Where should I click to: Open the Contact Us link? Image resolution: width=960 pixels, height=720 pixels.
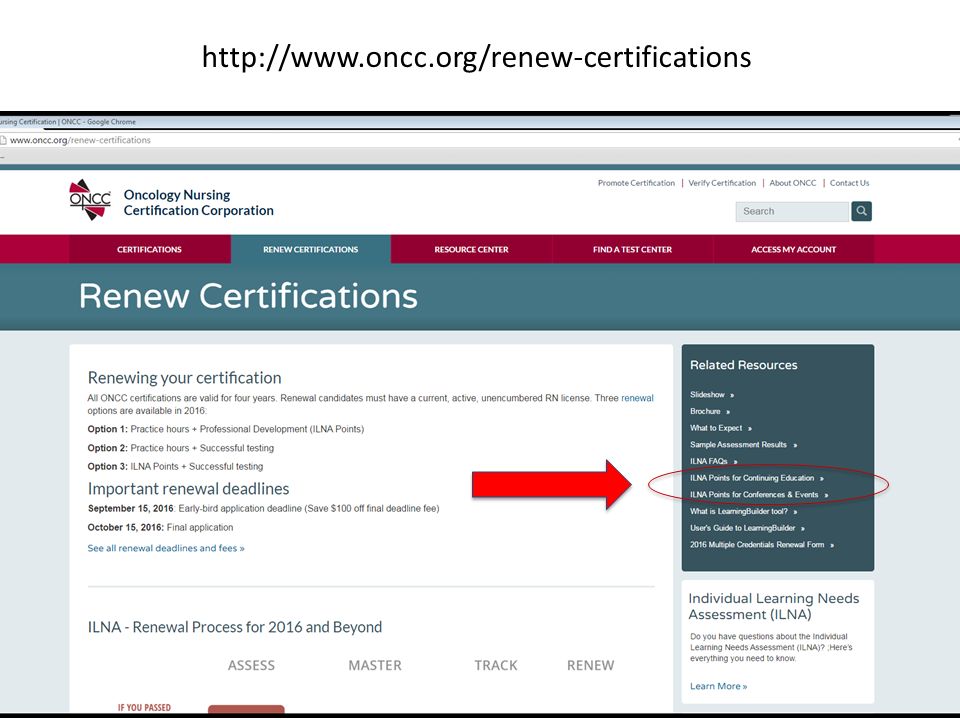pos(849,183)
